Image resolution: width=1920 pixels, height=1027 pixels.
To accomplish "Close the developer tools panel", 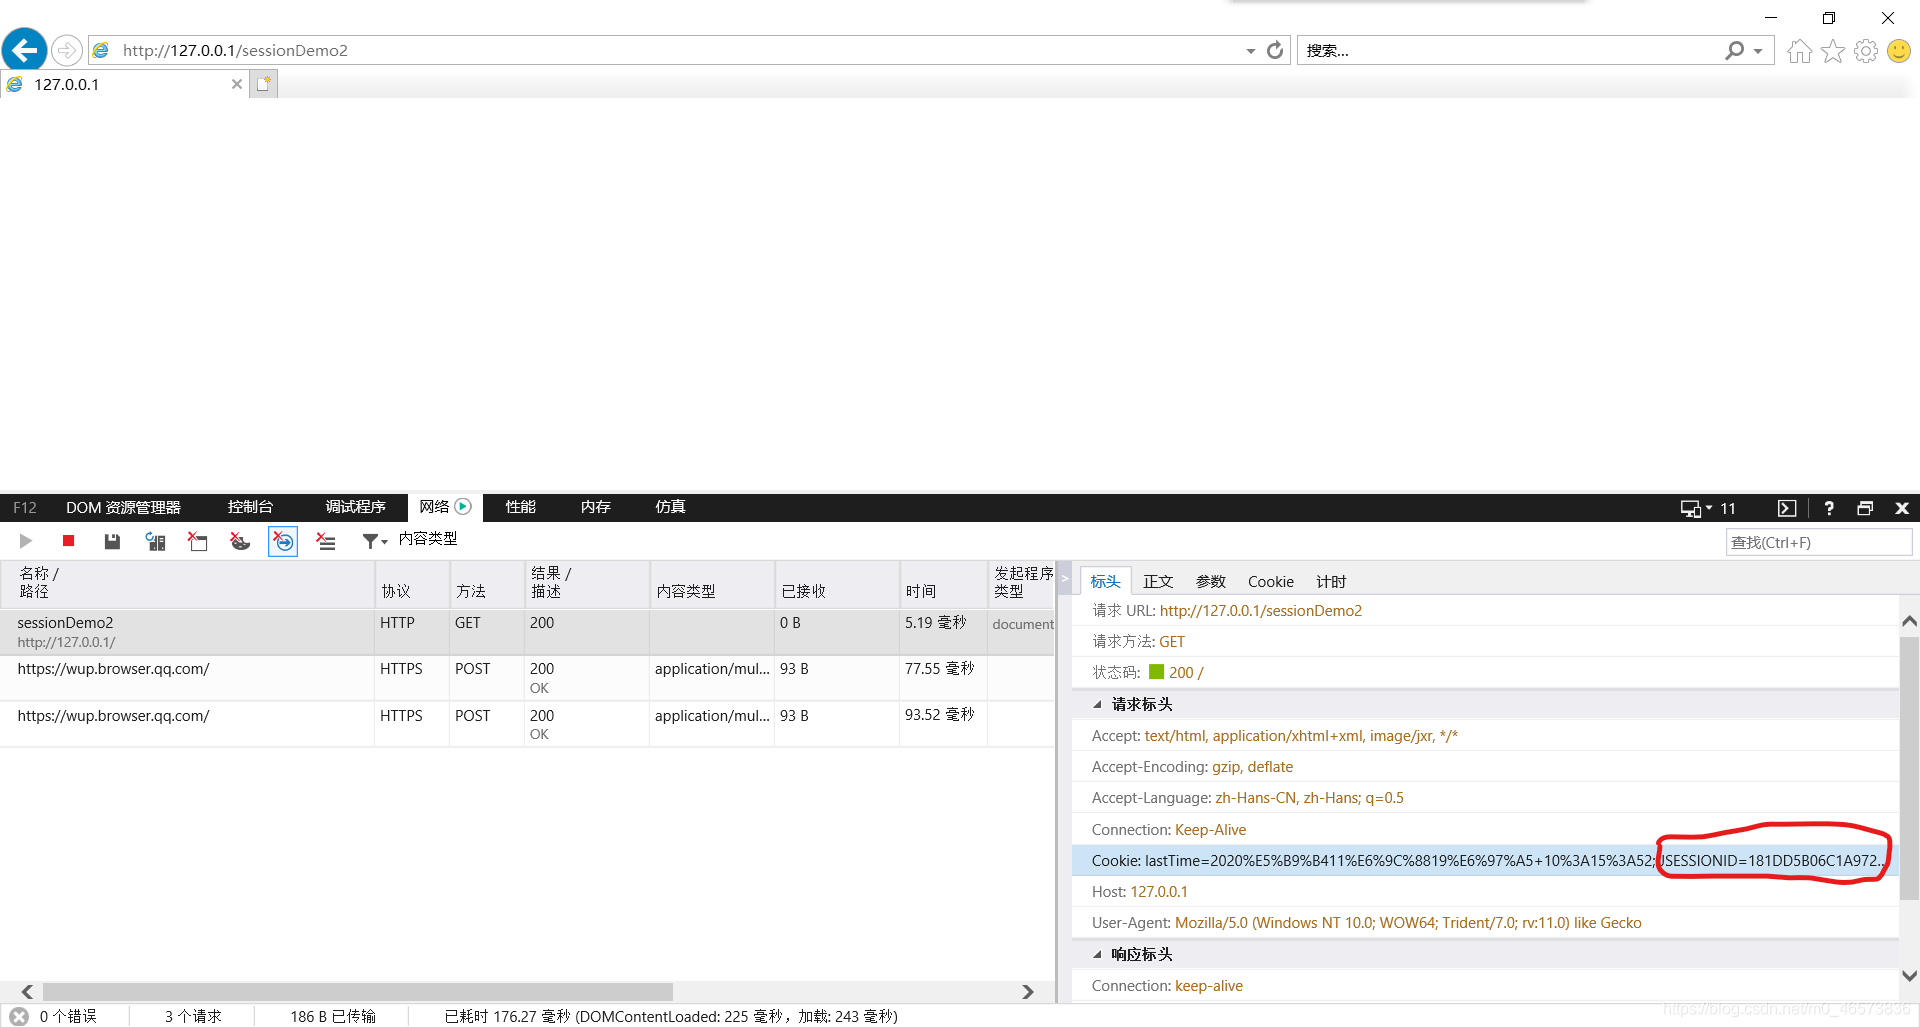I will [1902, 508].
